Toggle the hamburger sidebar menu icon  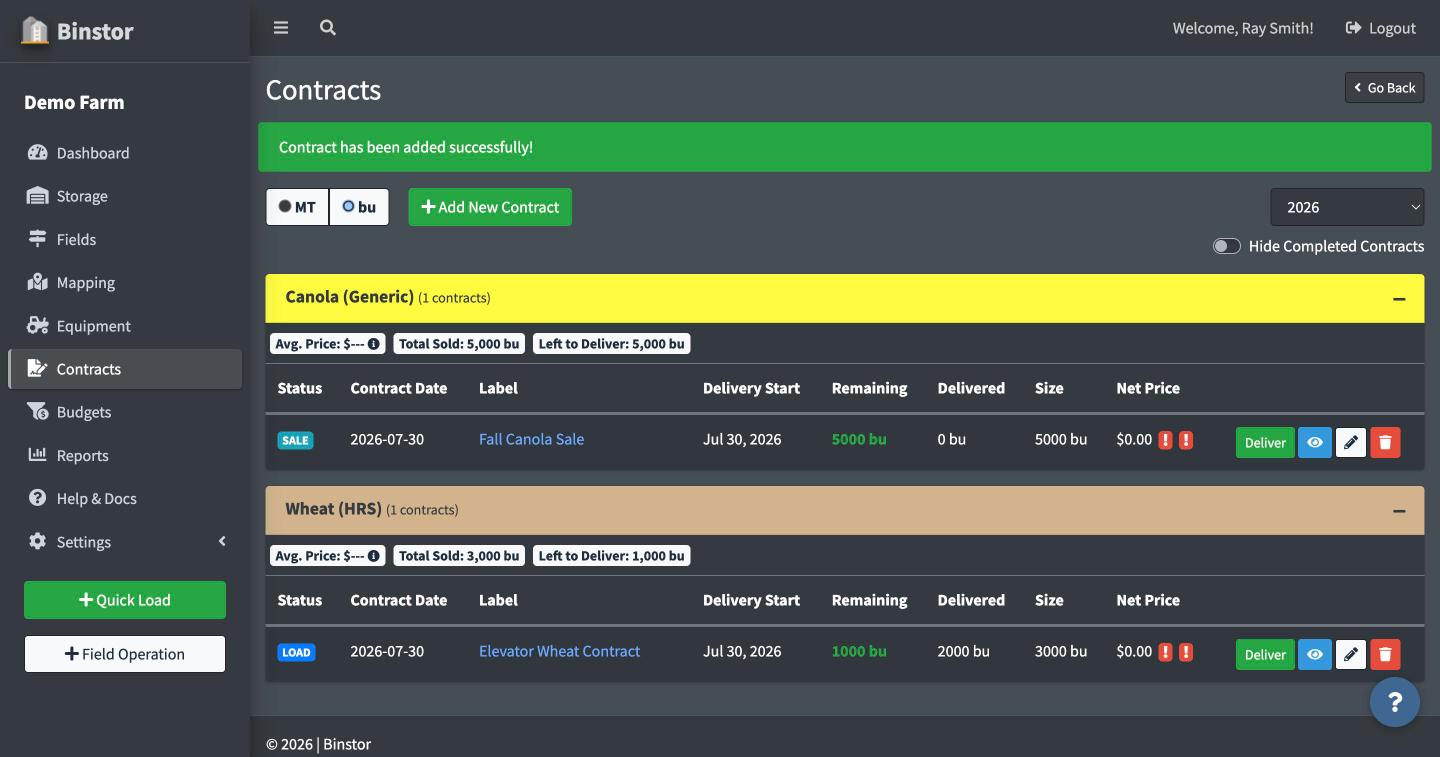pos(281,28)
